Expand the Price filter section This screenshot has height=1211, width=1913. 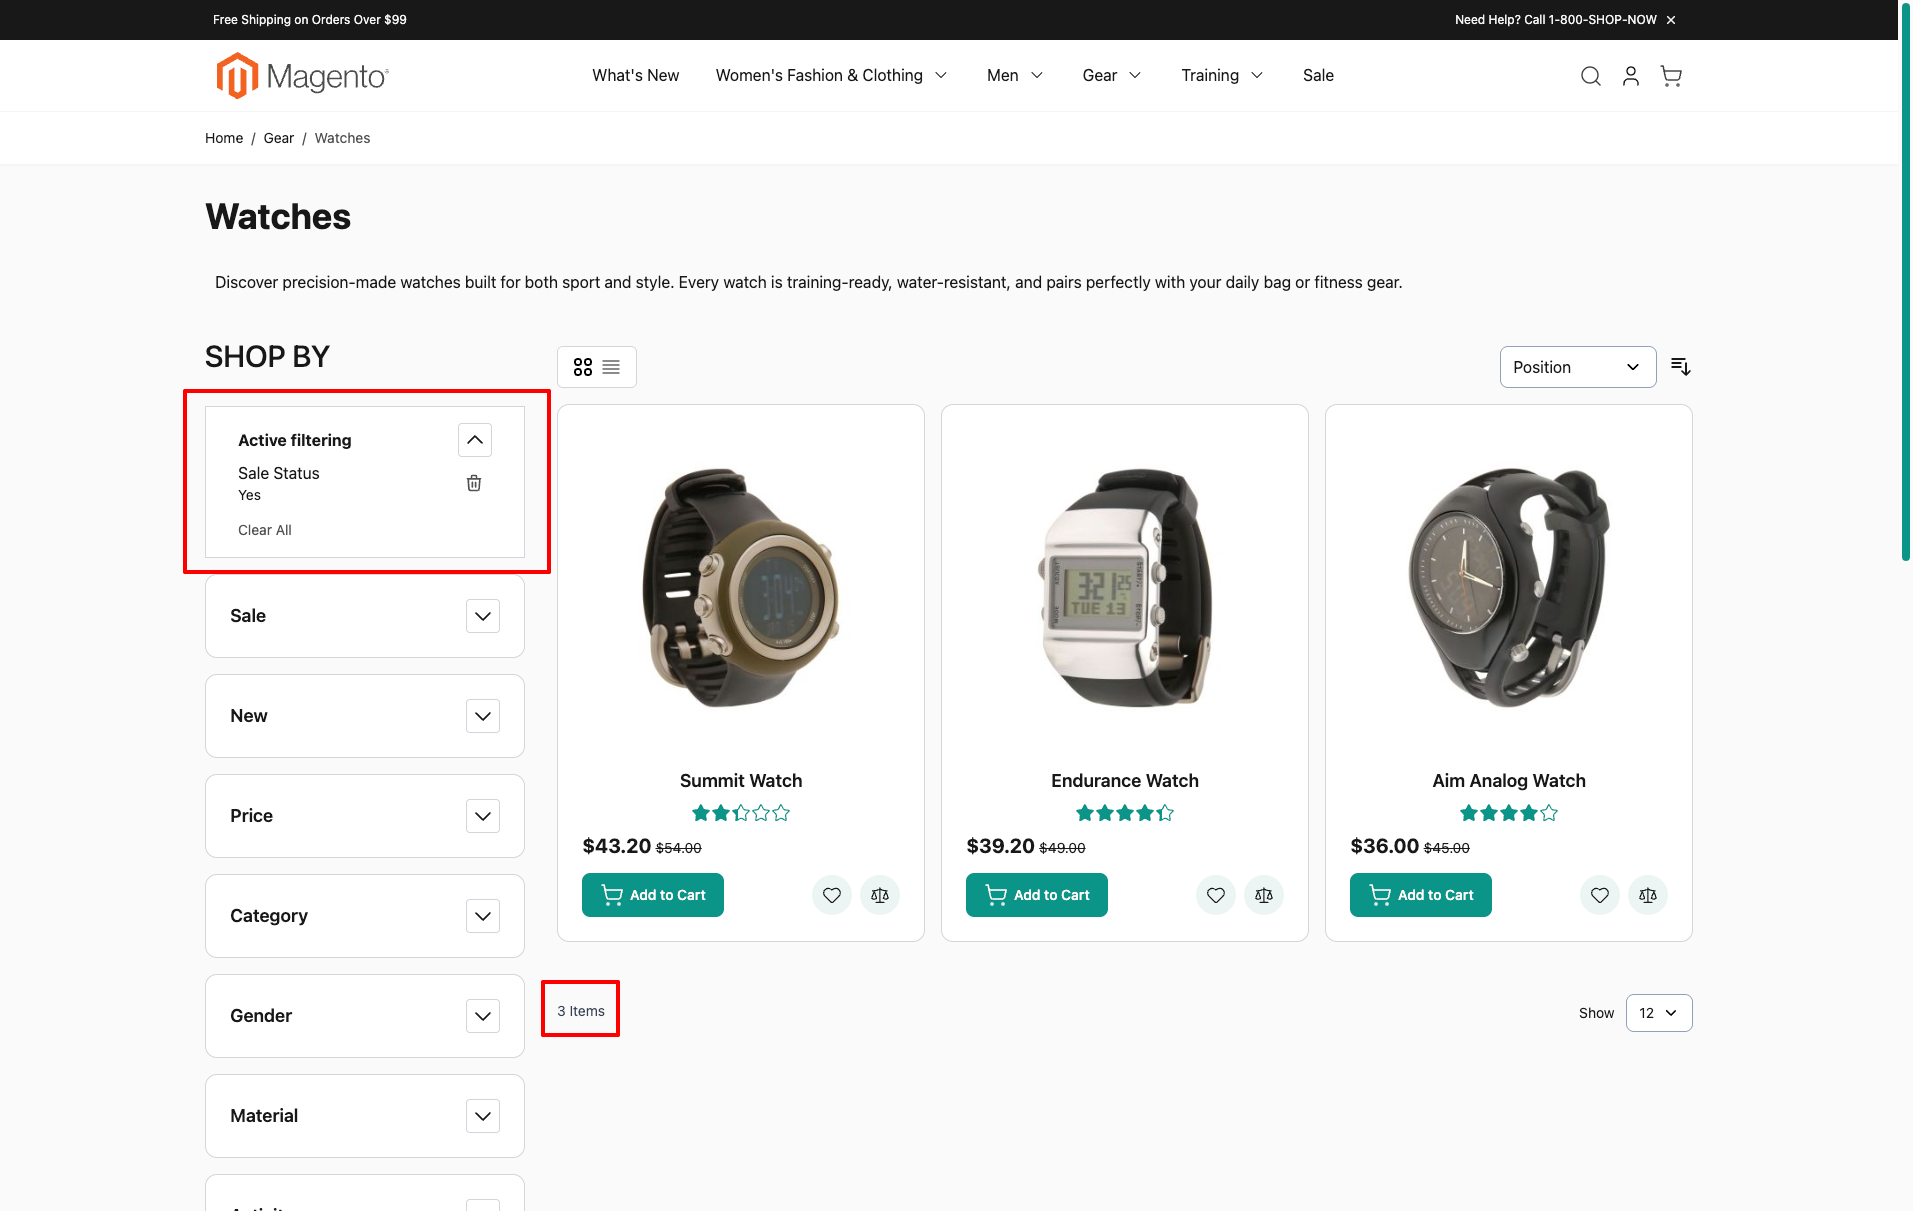482,815
